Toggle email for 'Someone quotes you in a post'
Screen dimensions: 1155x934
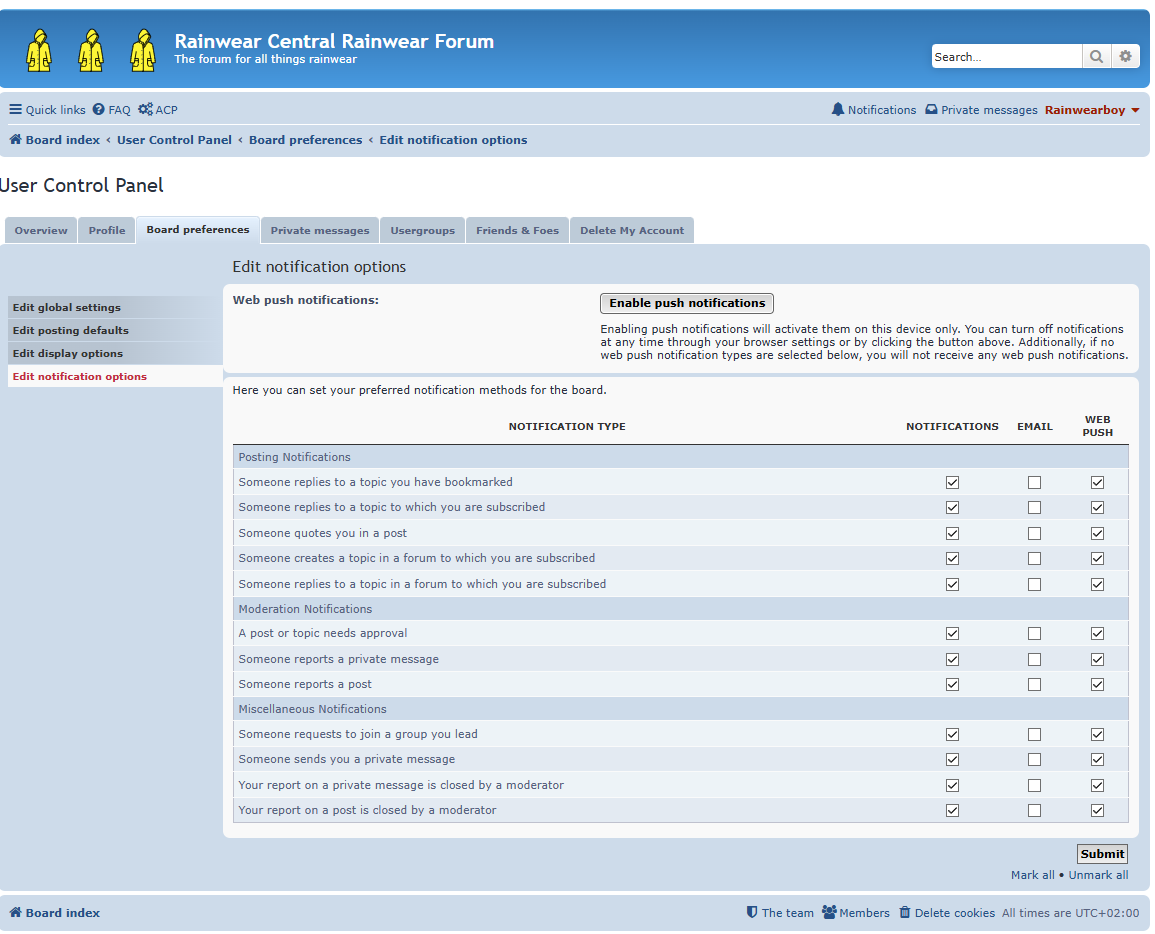(x=1034, y=533)
